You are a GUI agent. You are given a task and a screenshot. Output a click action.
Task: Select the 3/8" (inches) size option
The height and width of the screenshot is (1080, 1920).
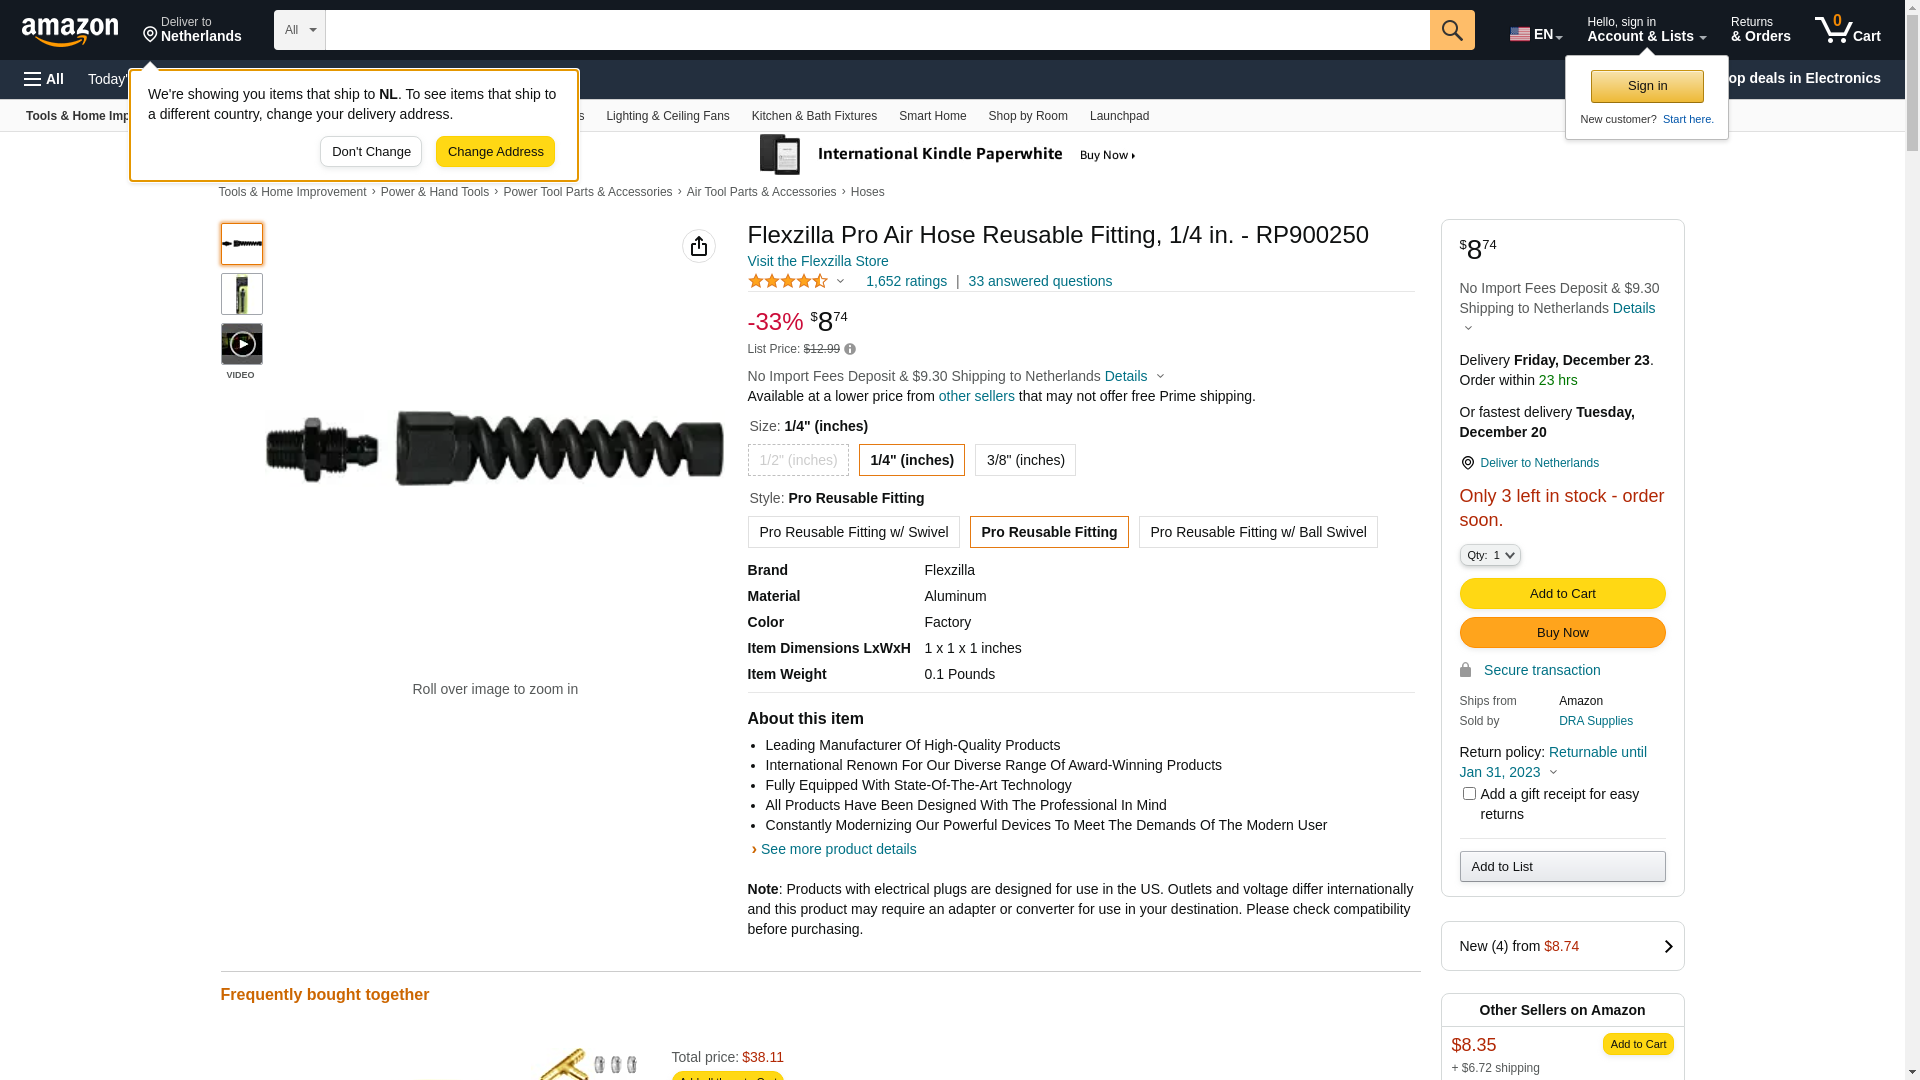coord(1025,460)
